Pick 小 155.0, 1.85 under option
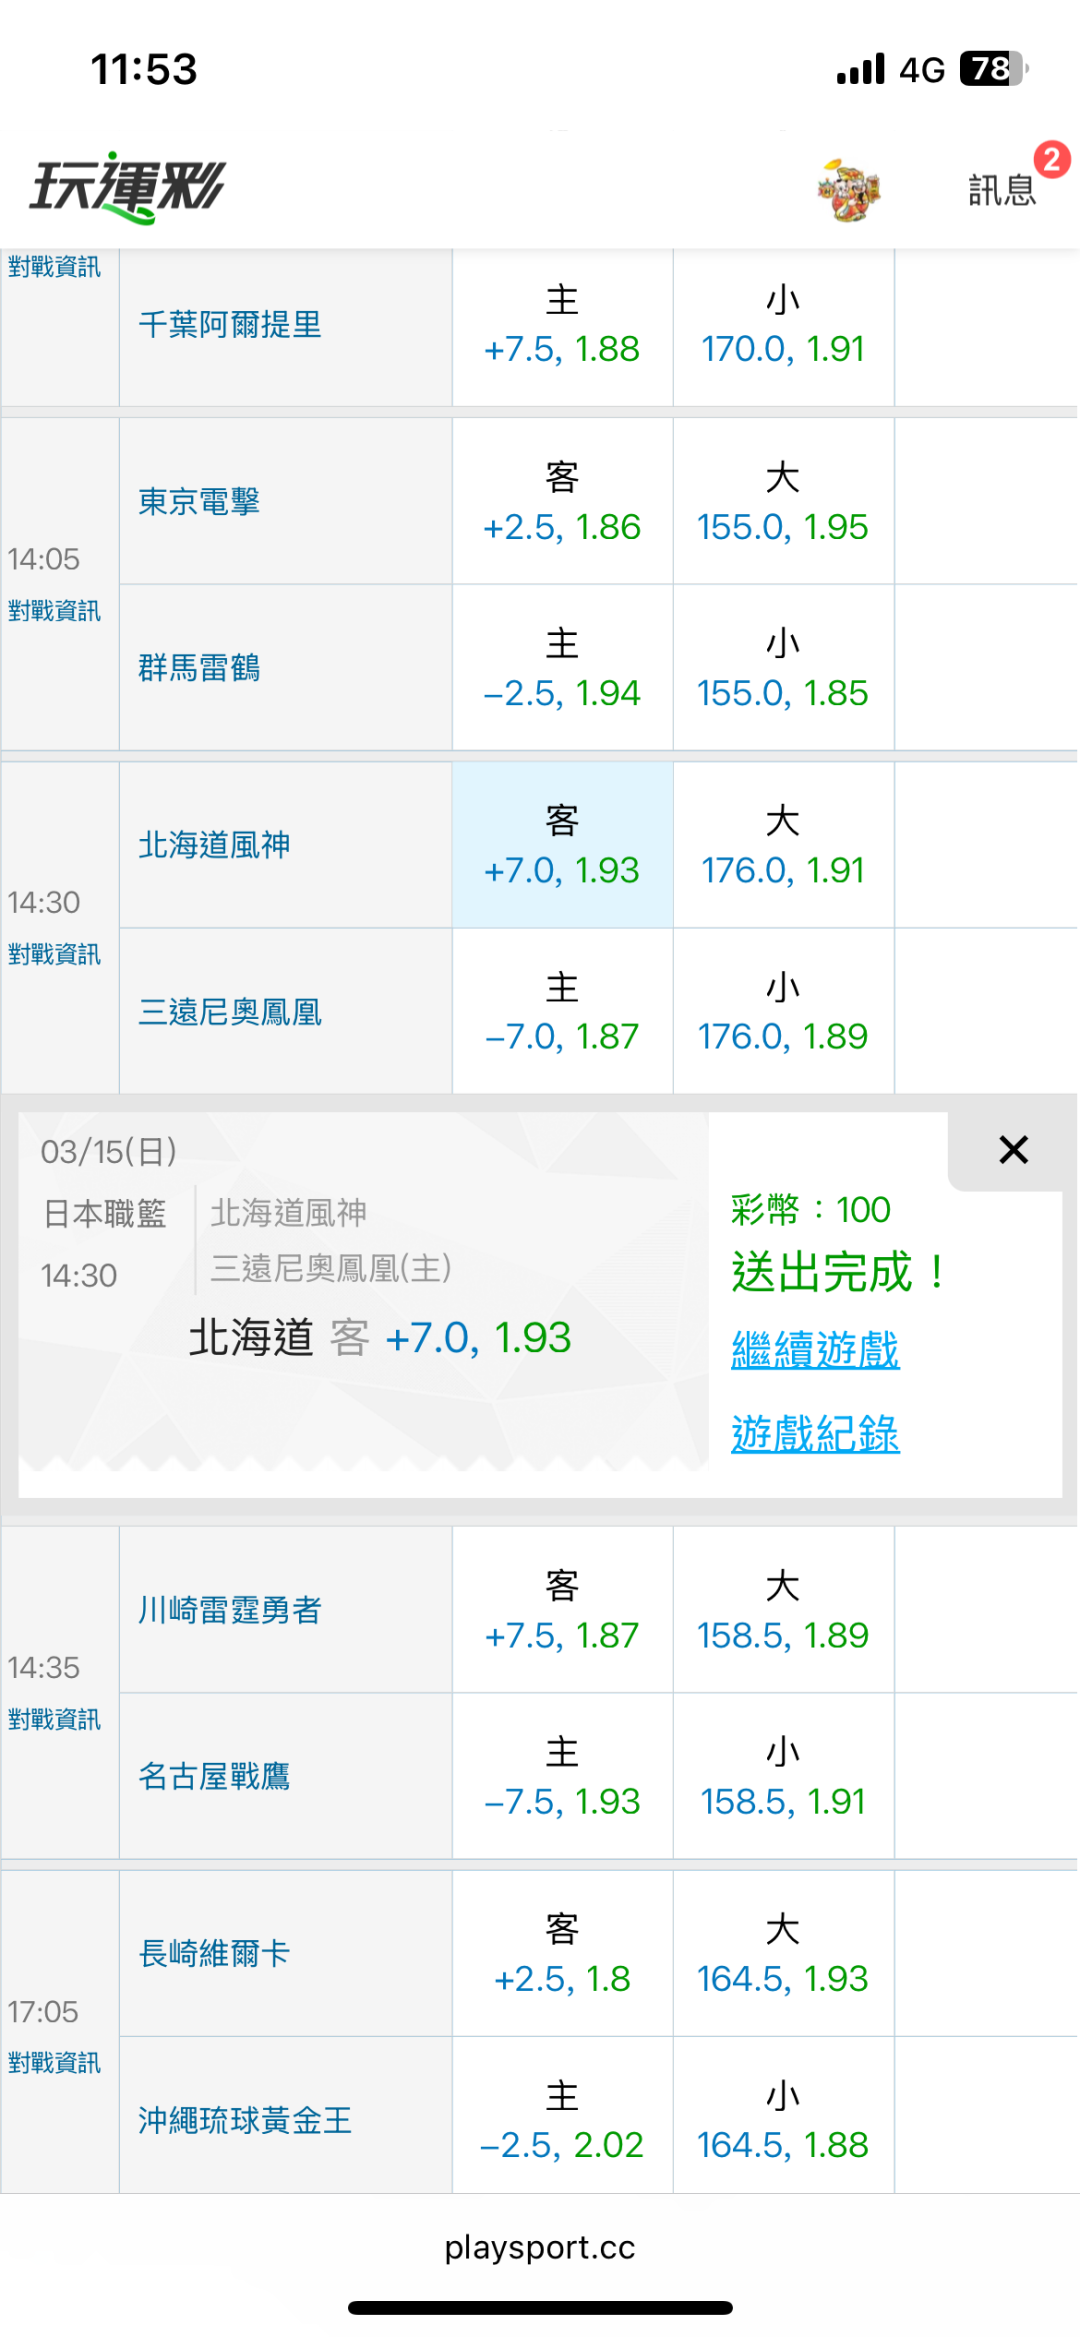This screenshot has width=1080, height=2337. pyautogui.click(x=783, y=668)
